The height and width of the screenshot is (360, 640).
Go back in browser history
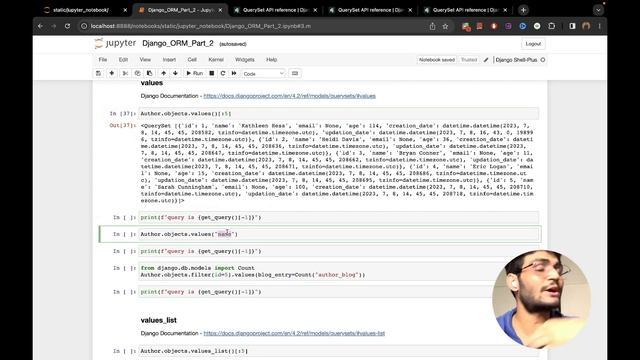(x=40, y=26)
